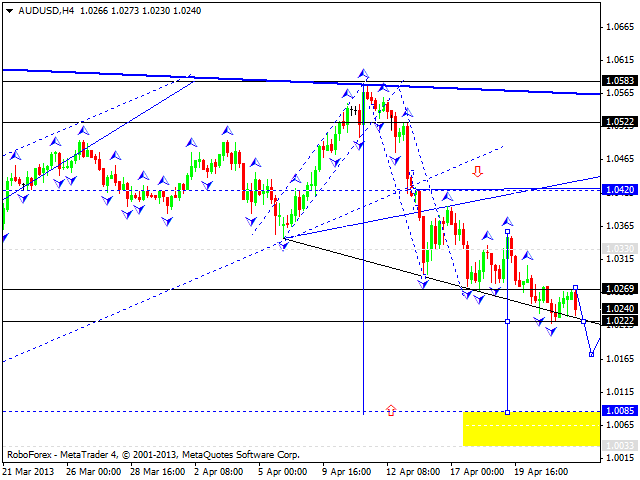
Task: Click the red down arrow marker
Action: point(478,171)
